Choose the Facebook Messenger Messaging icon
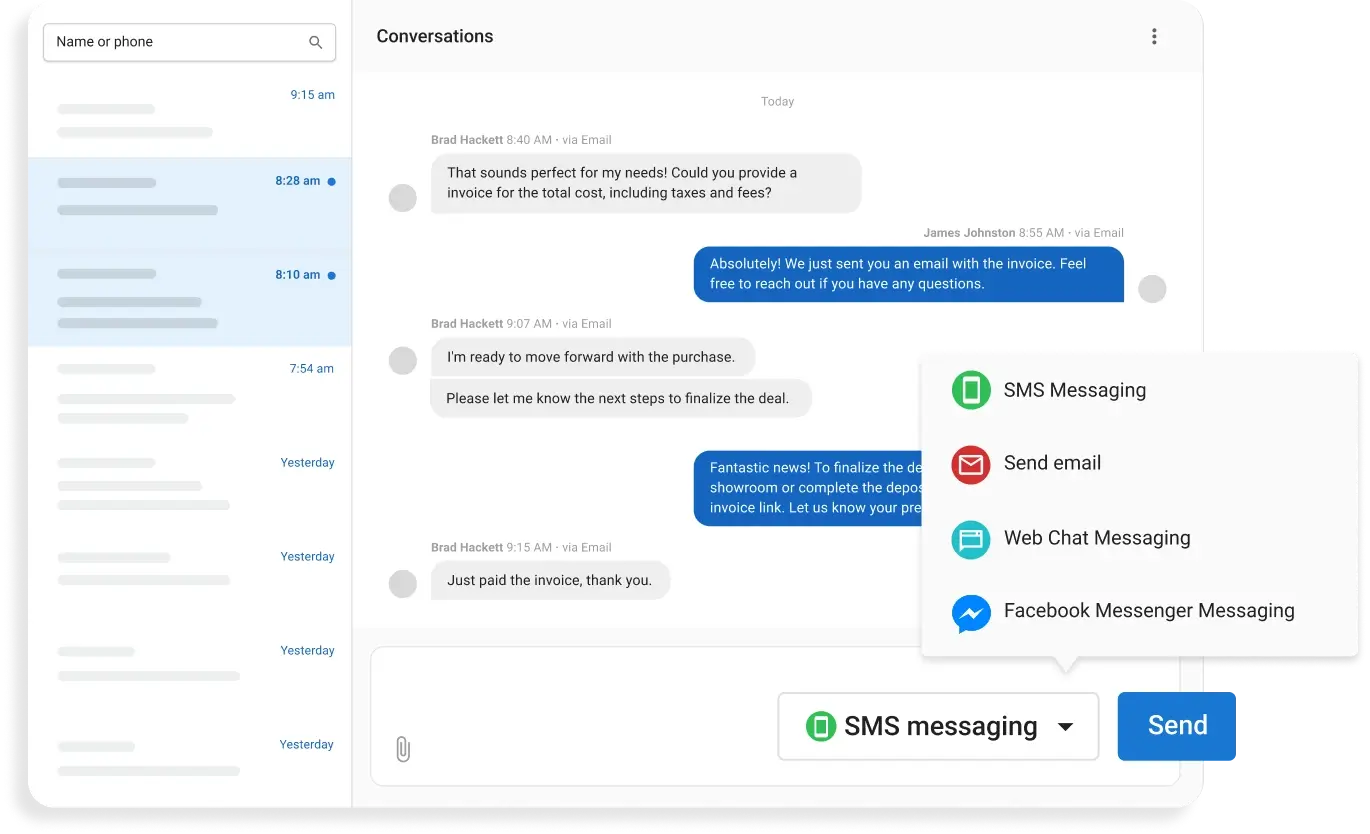This screenshot has height=834, width=1370. pyautogui.click(x=970, y=612)
